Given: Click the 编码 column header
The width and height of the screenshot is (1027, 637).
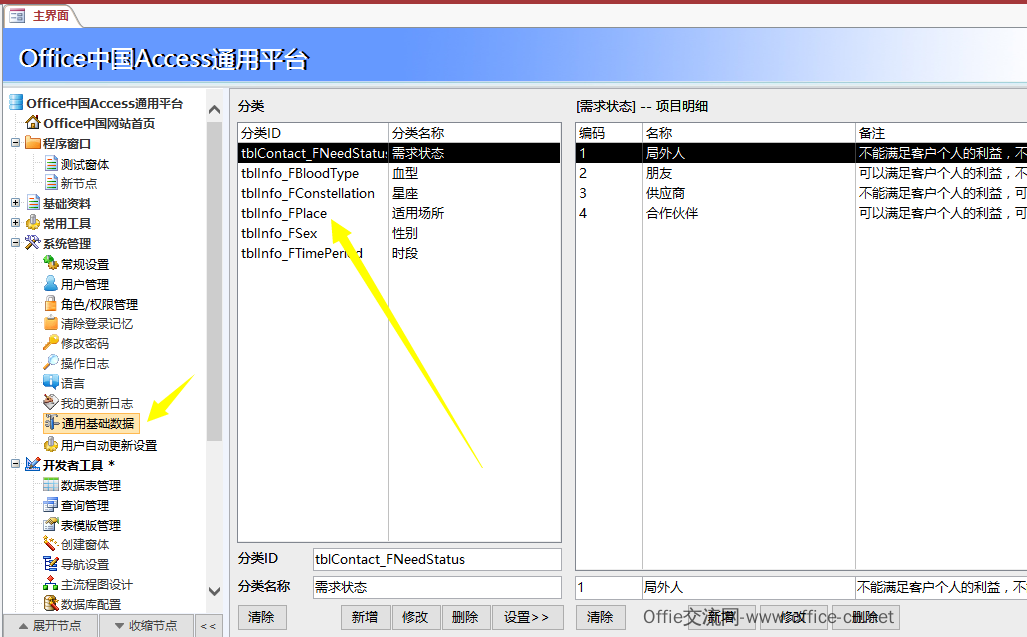Looking at the screenshot, I should (609, 133).
